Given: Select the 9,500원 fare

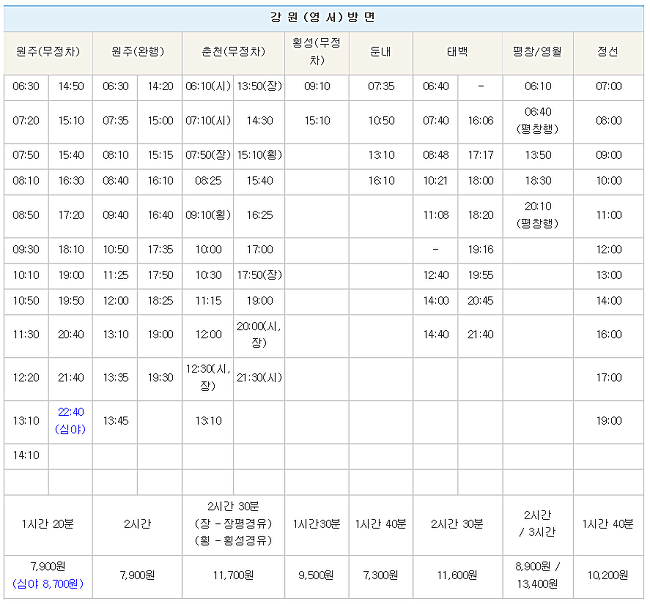Looking at the screenshot, I should click(316, 575).
